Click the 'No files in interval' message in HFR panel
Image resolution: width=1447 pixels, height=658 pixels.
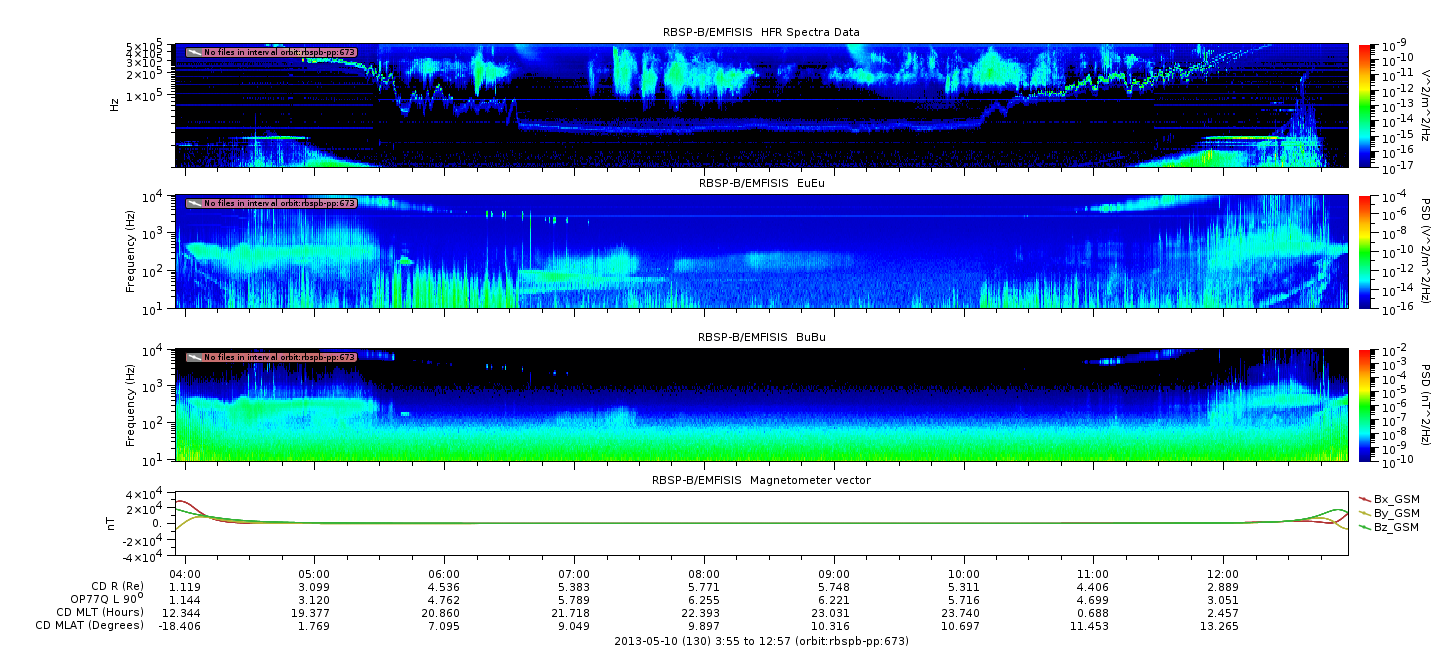279,52
